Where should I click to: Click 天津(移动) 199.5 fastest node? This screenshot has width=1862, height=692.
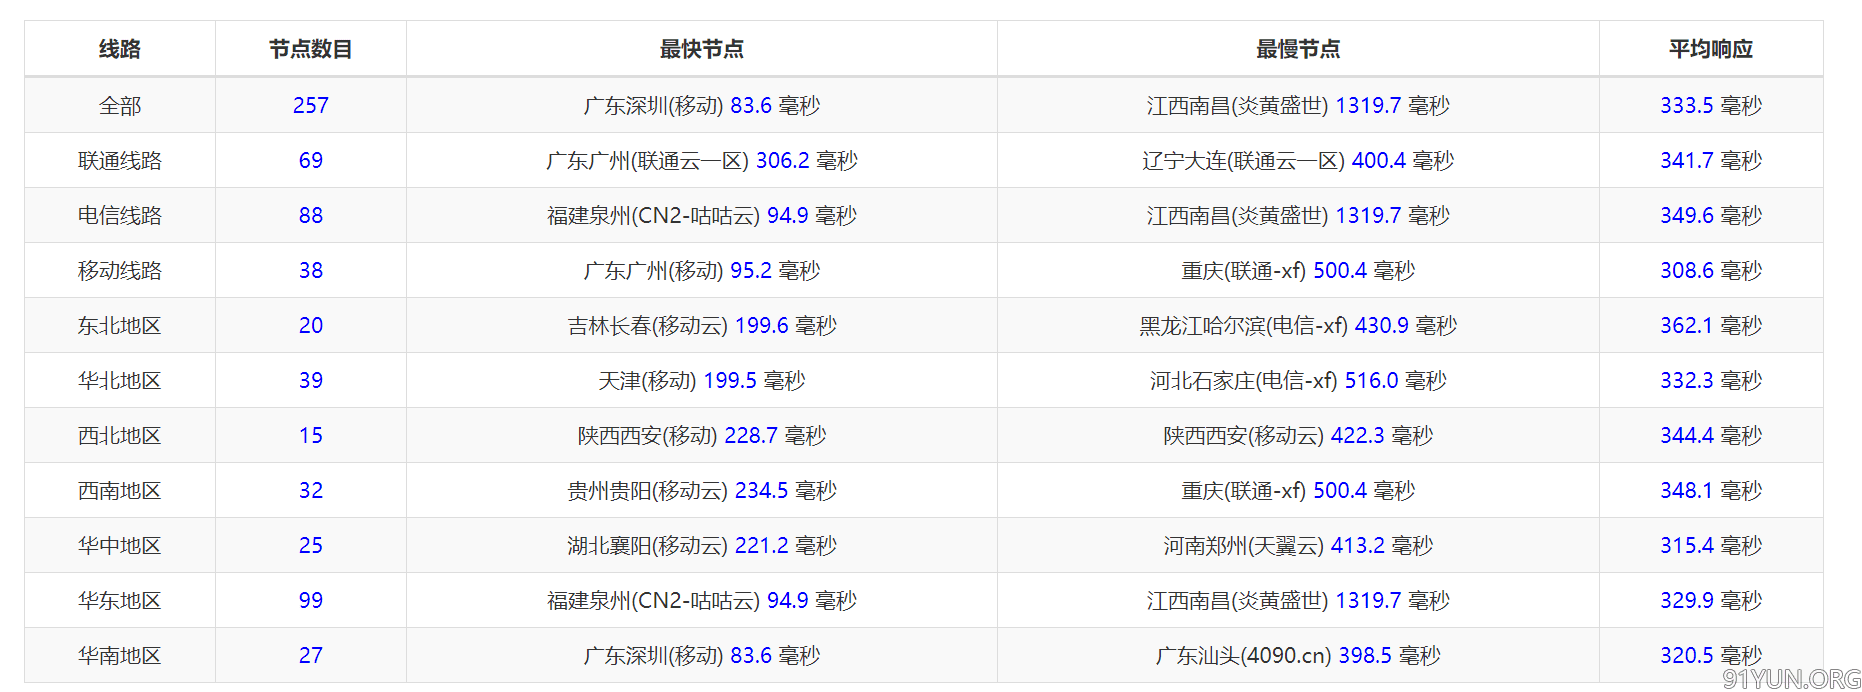[x=702, y=380]
